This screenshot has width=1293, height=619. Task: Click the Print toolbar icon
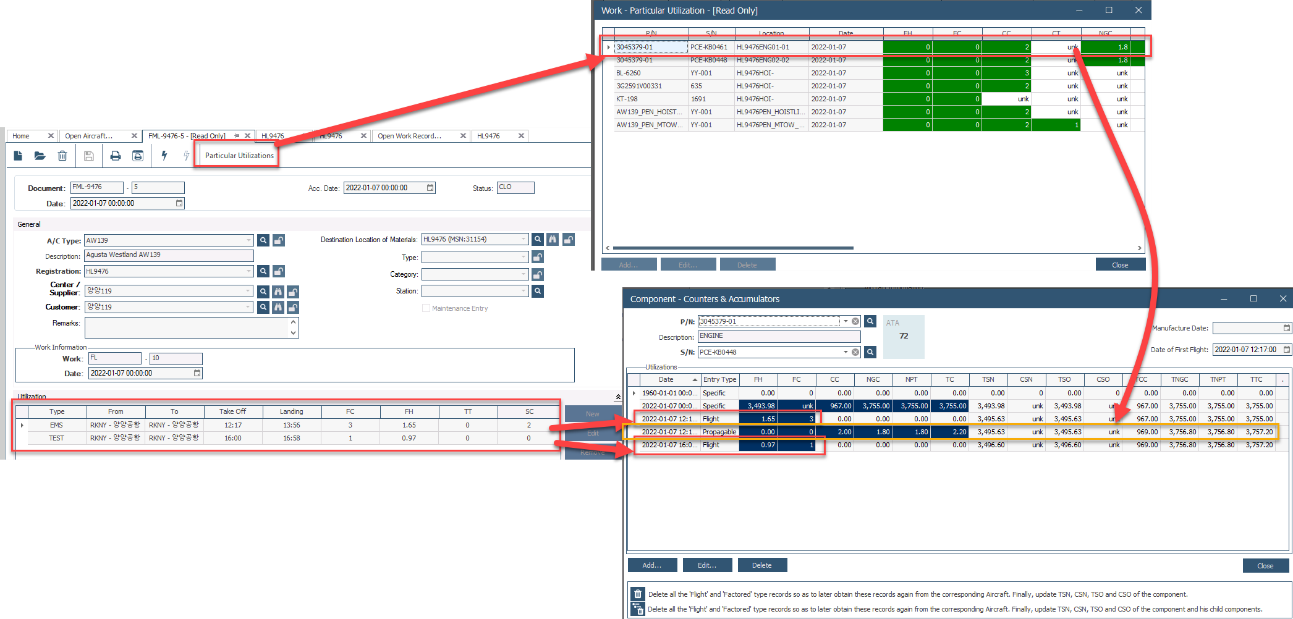click(115, 156)
